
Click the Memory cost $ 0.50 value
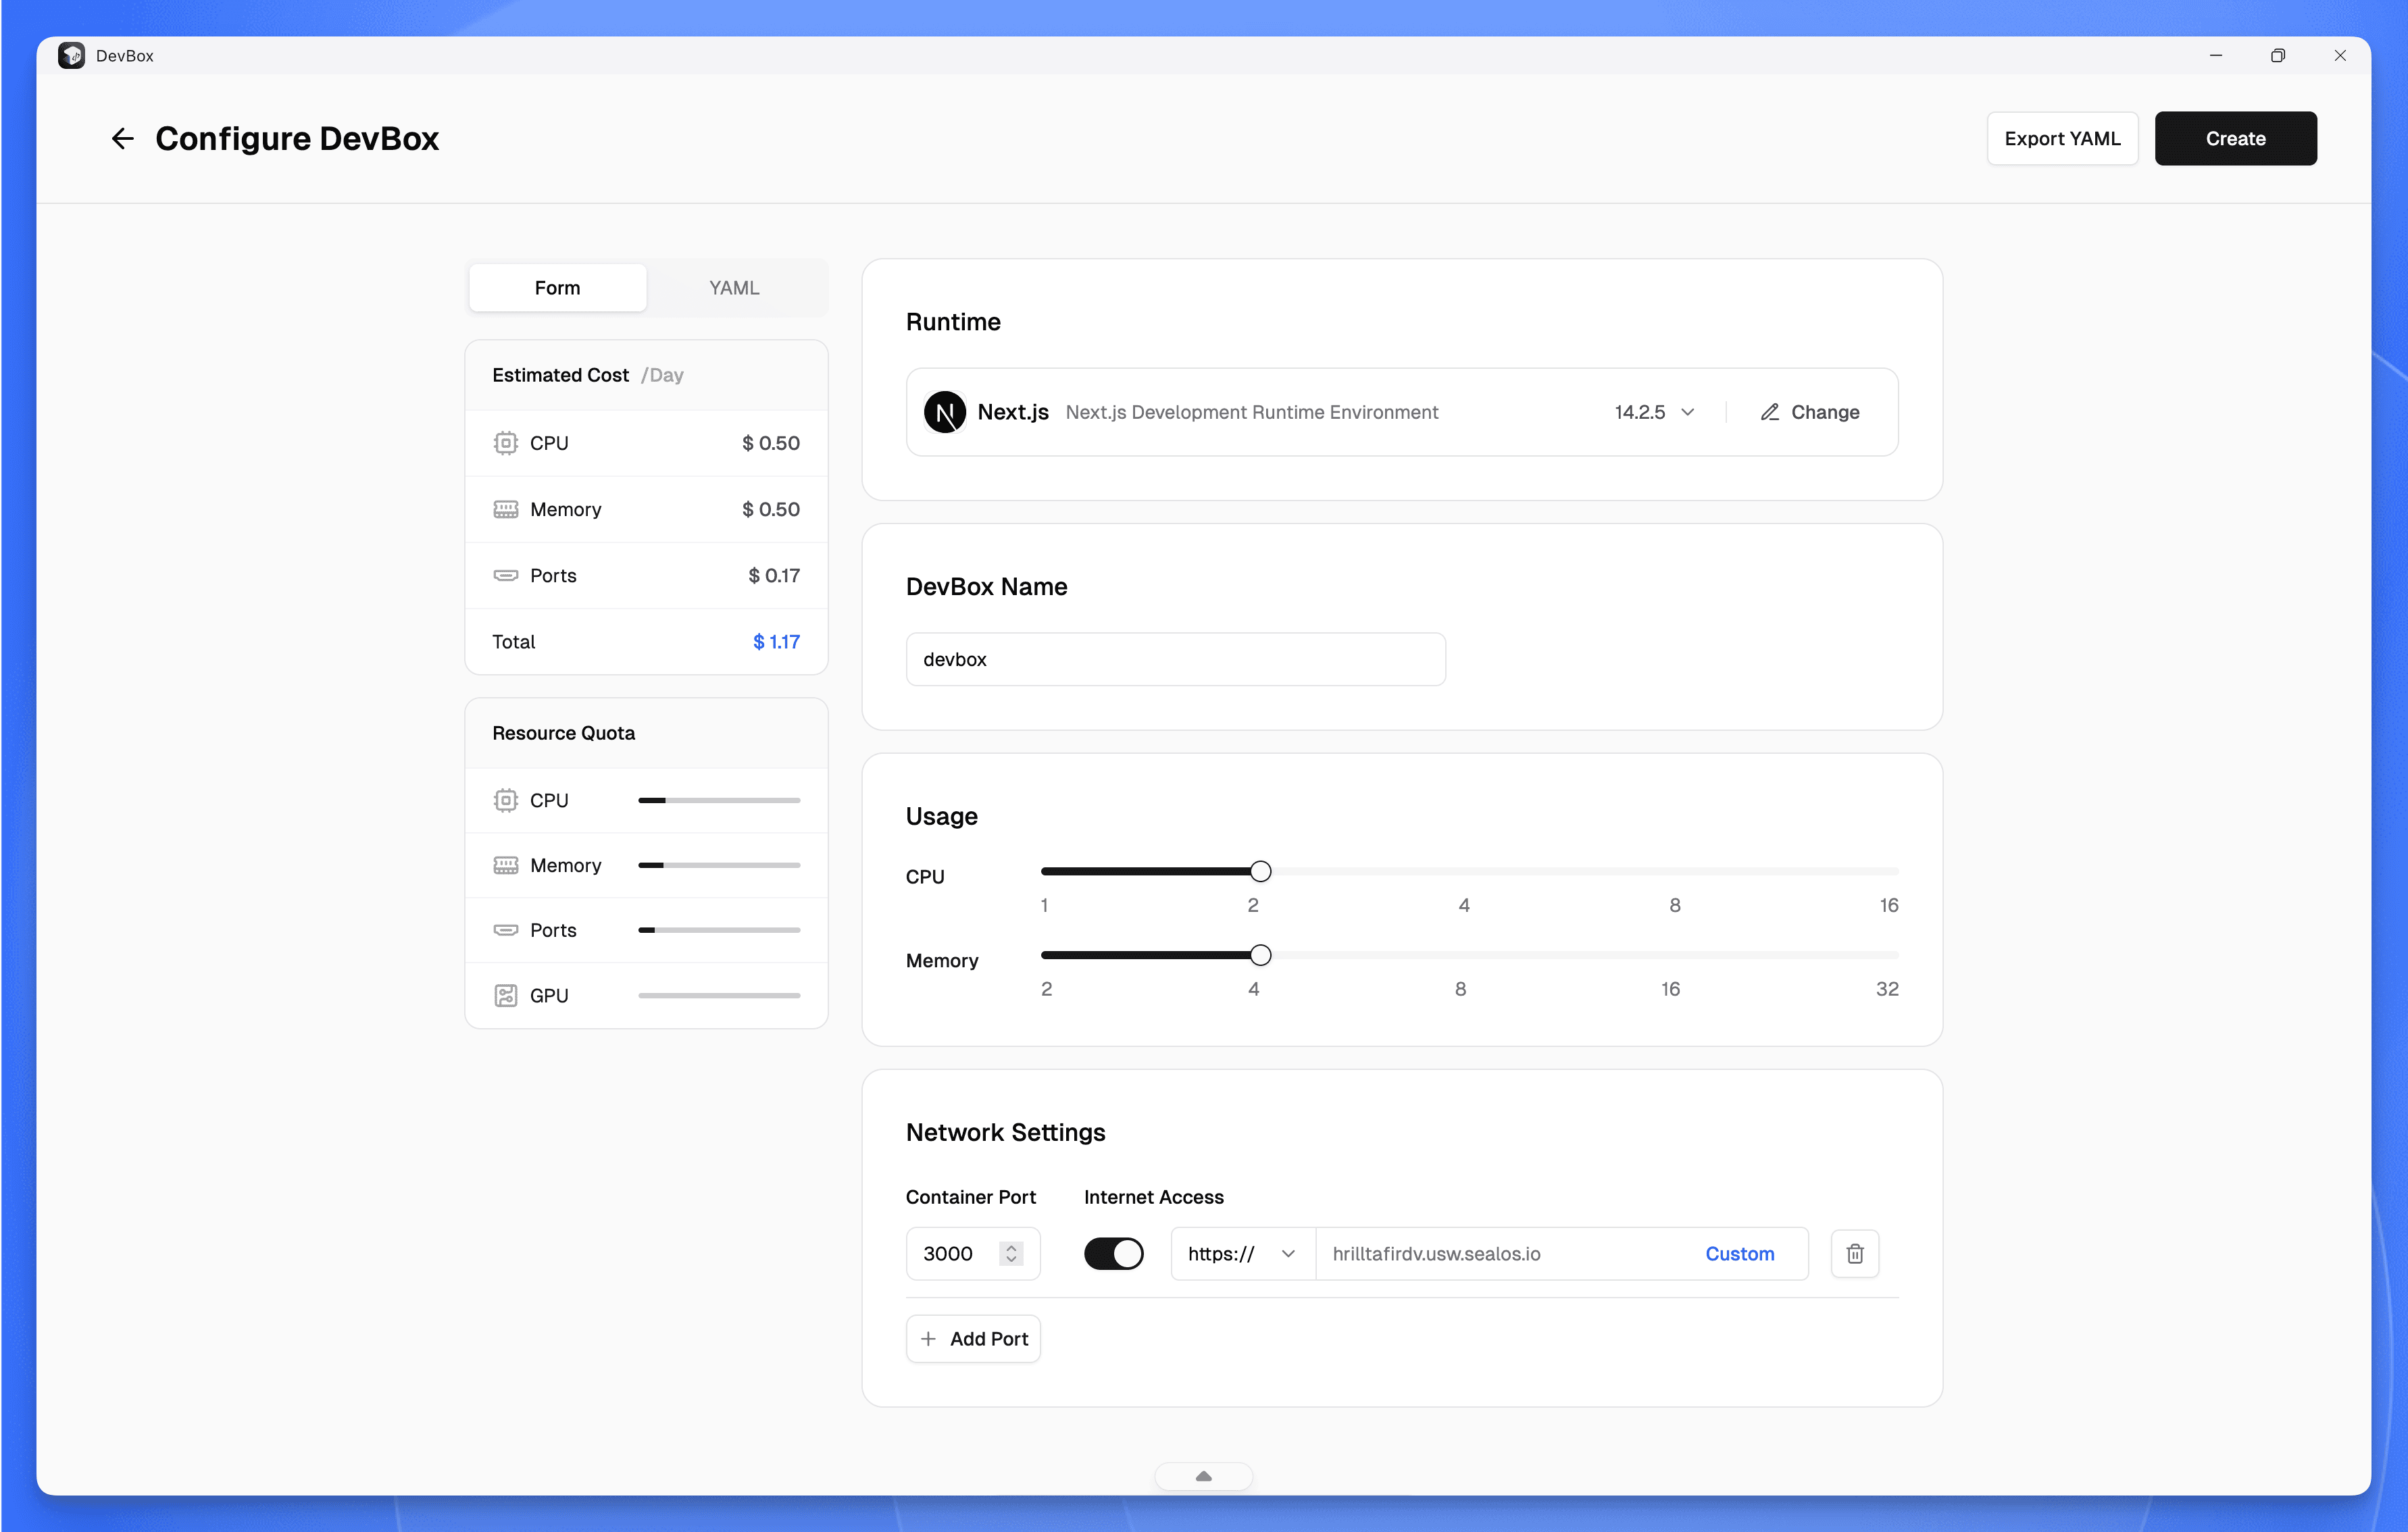[771, 509]
